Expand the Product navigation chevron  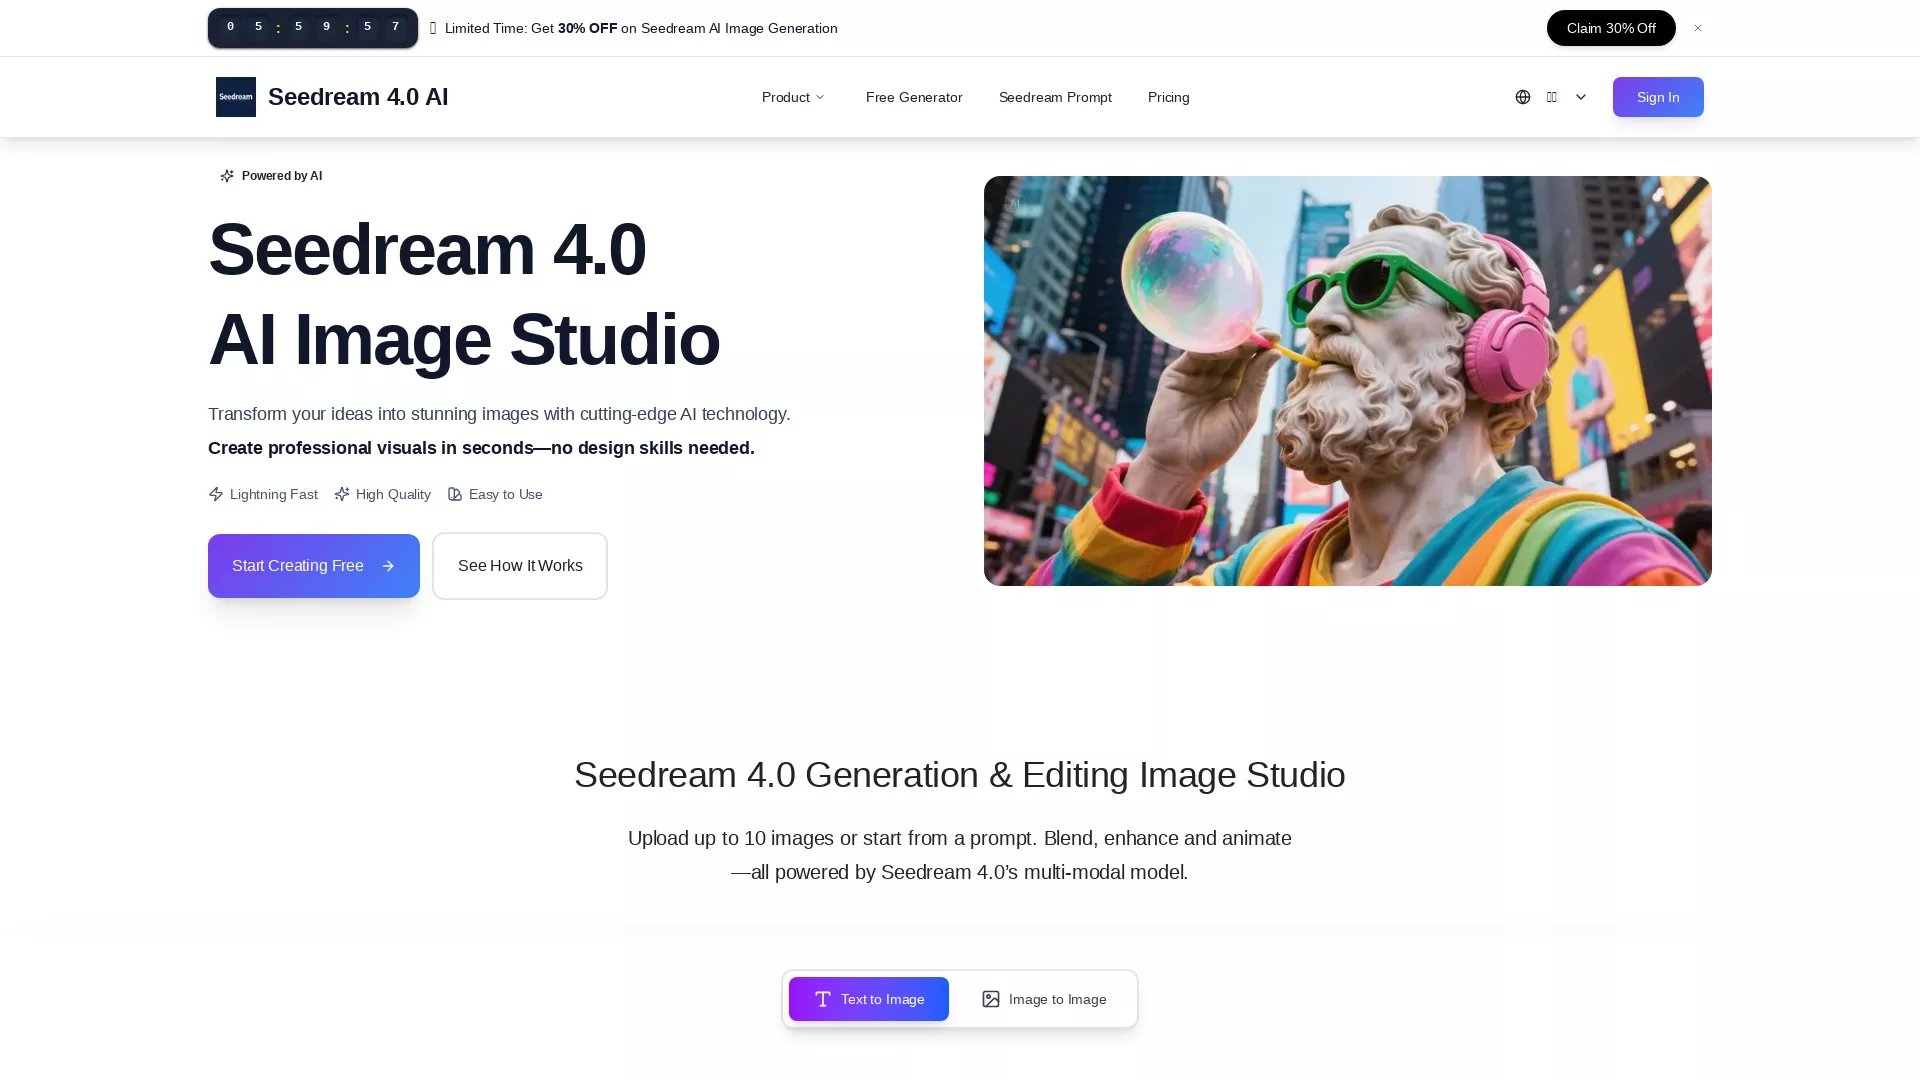(x=820, y=97)
